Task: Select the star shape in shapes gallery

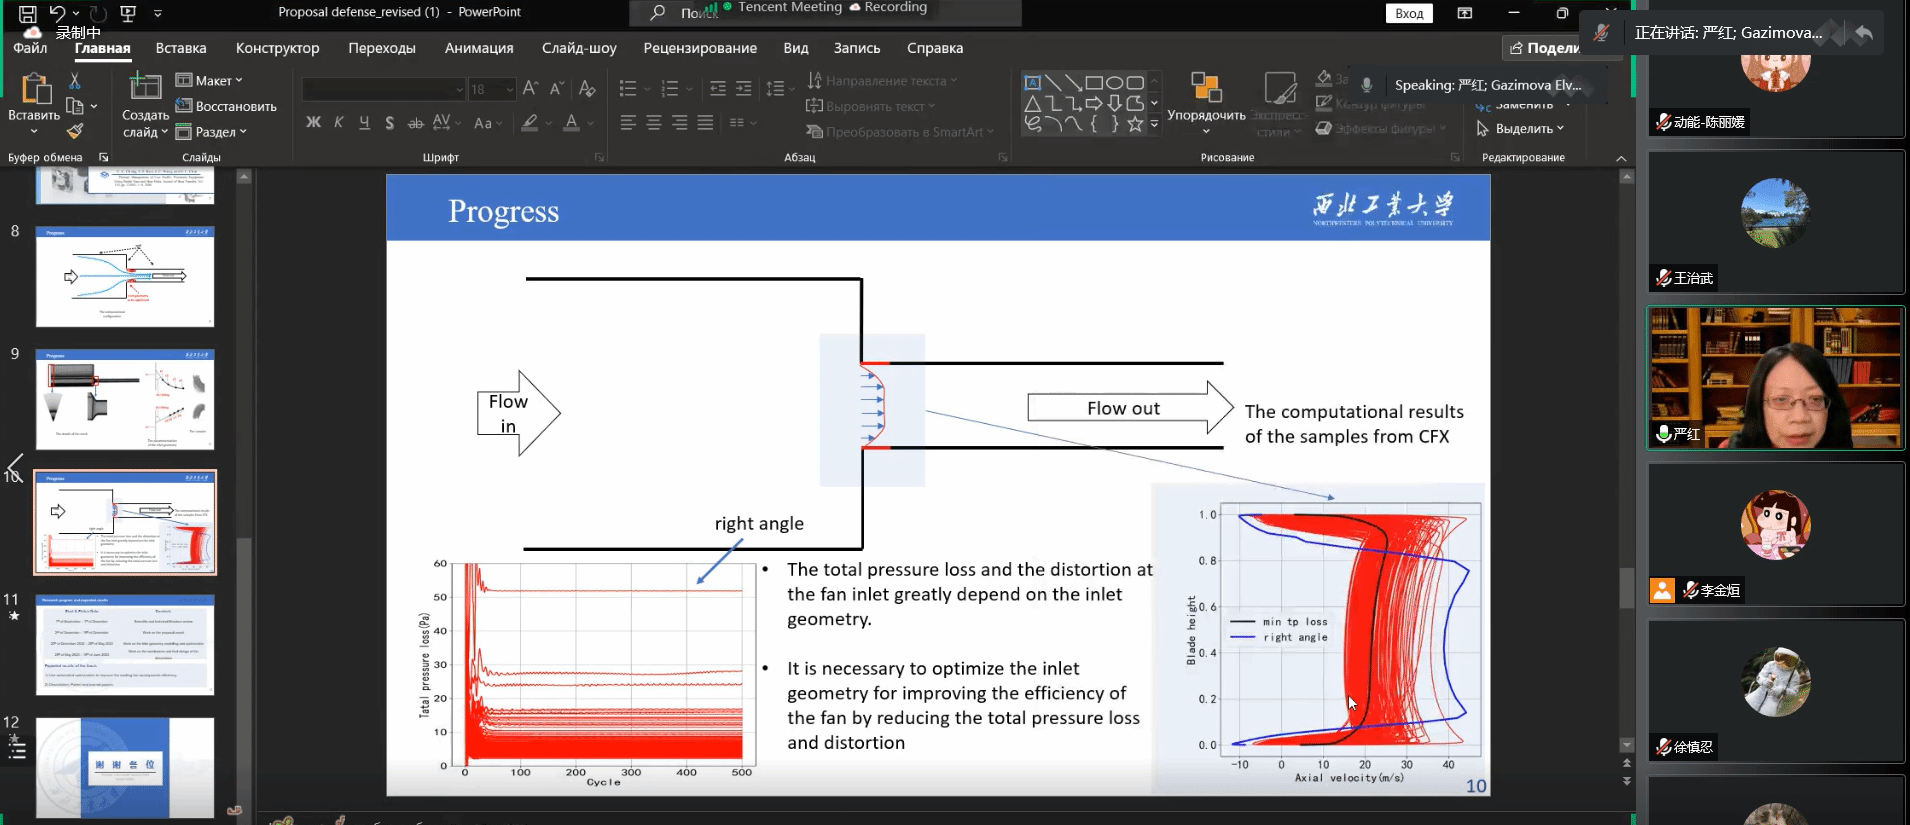Action: (x=1135, y=124)
